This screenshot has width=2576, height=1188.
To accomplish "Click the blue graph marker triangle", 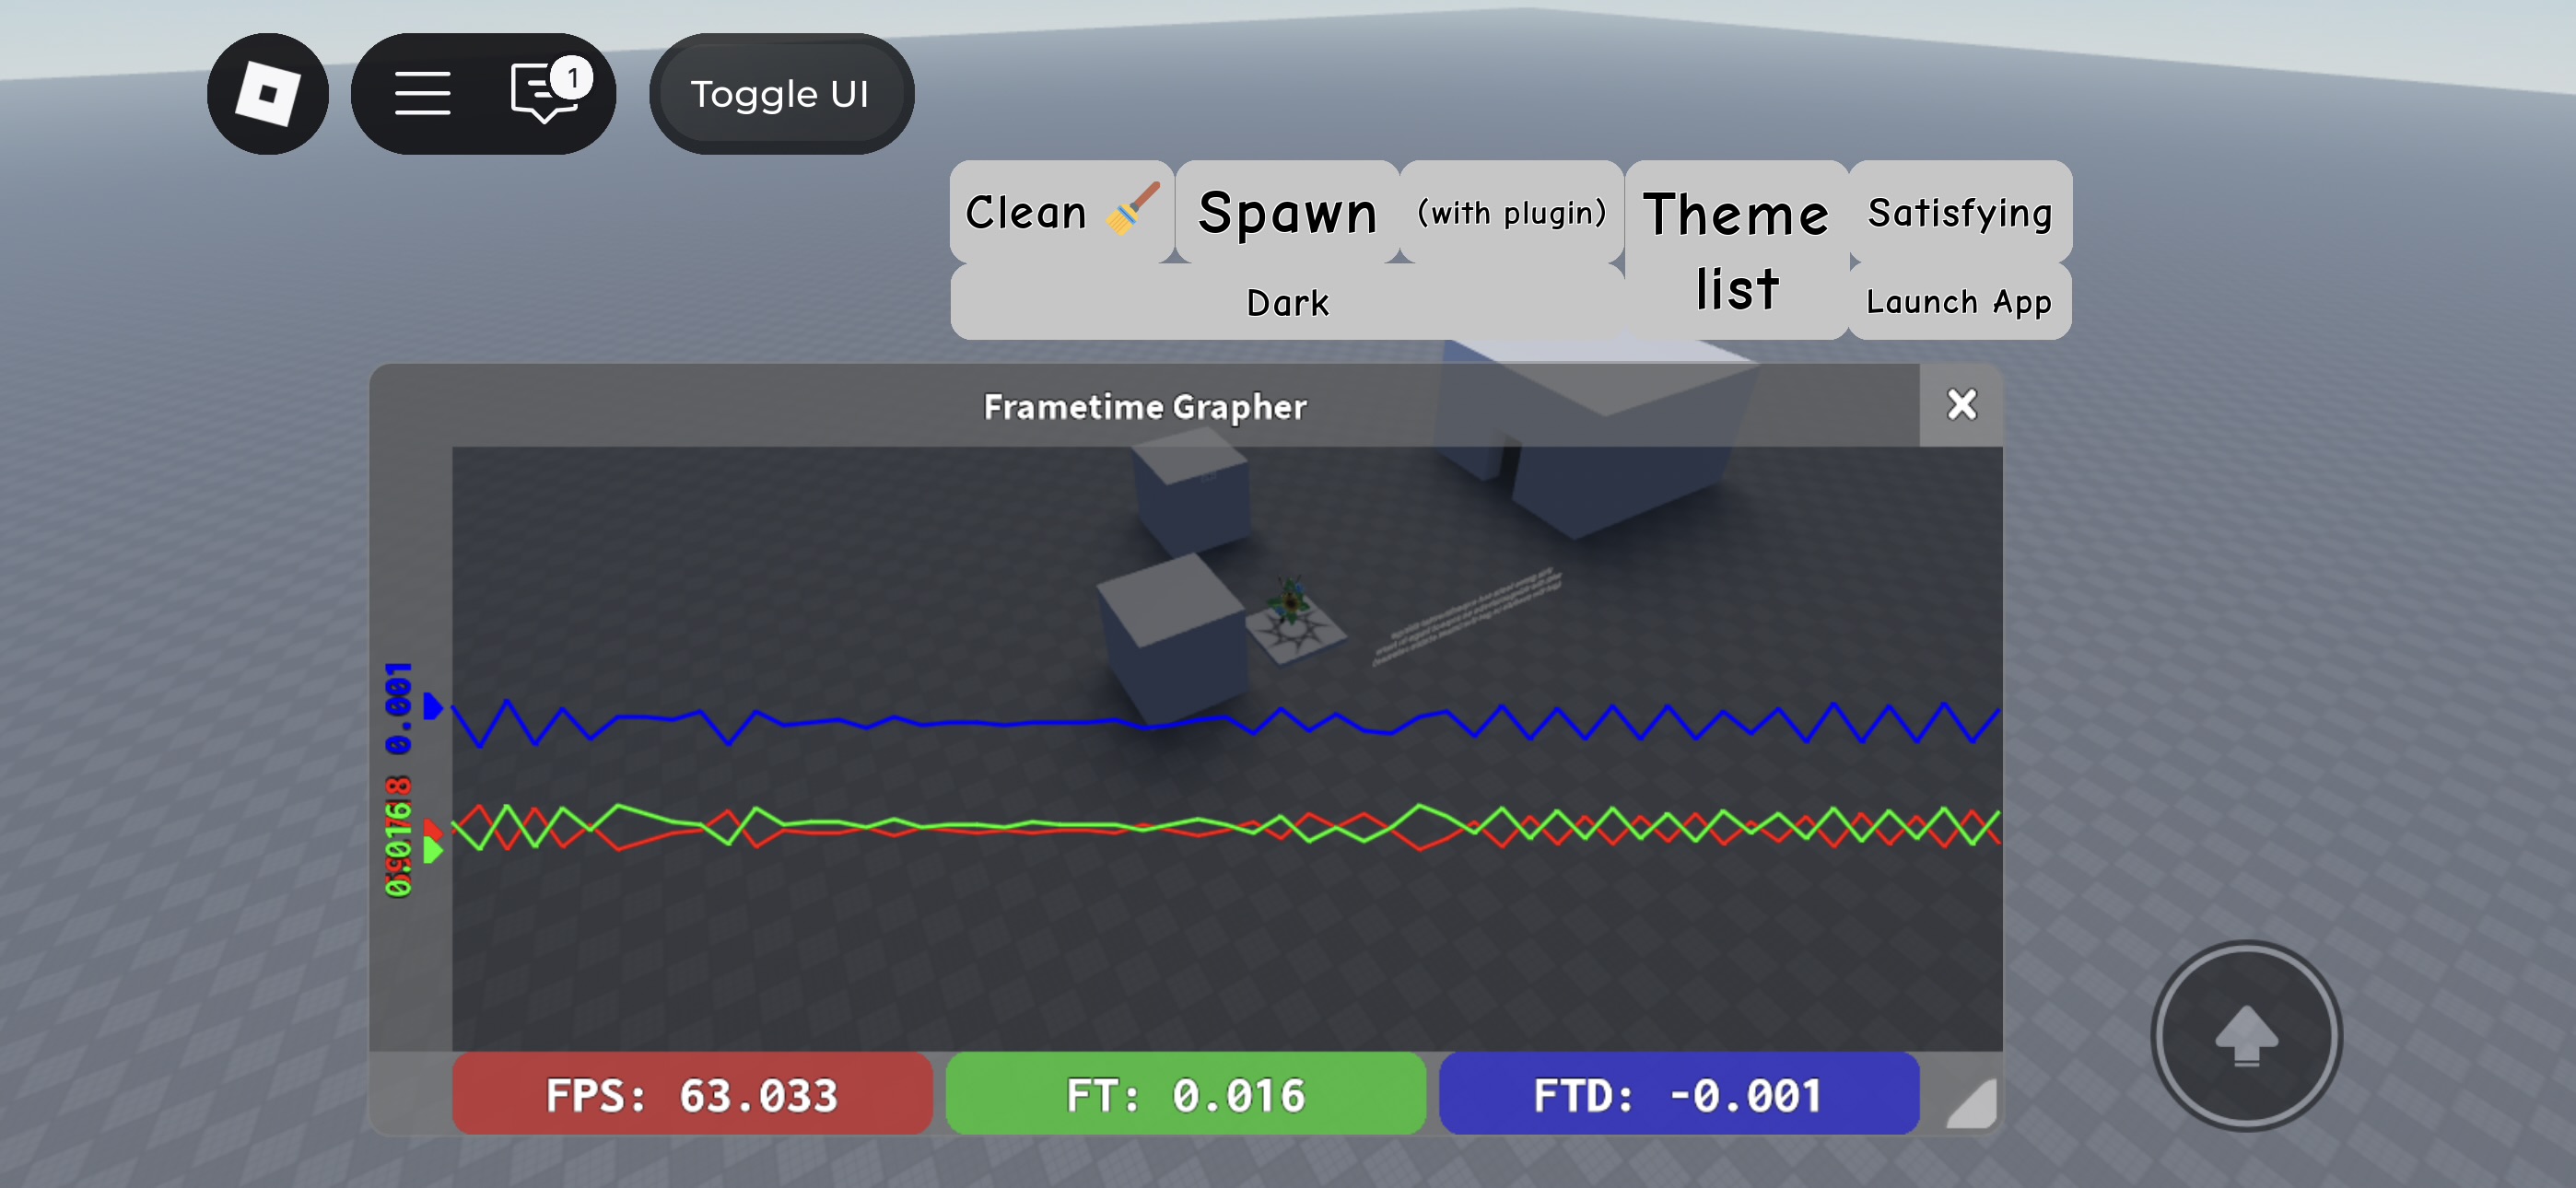I will tap(432, 707).
